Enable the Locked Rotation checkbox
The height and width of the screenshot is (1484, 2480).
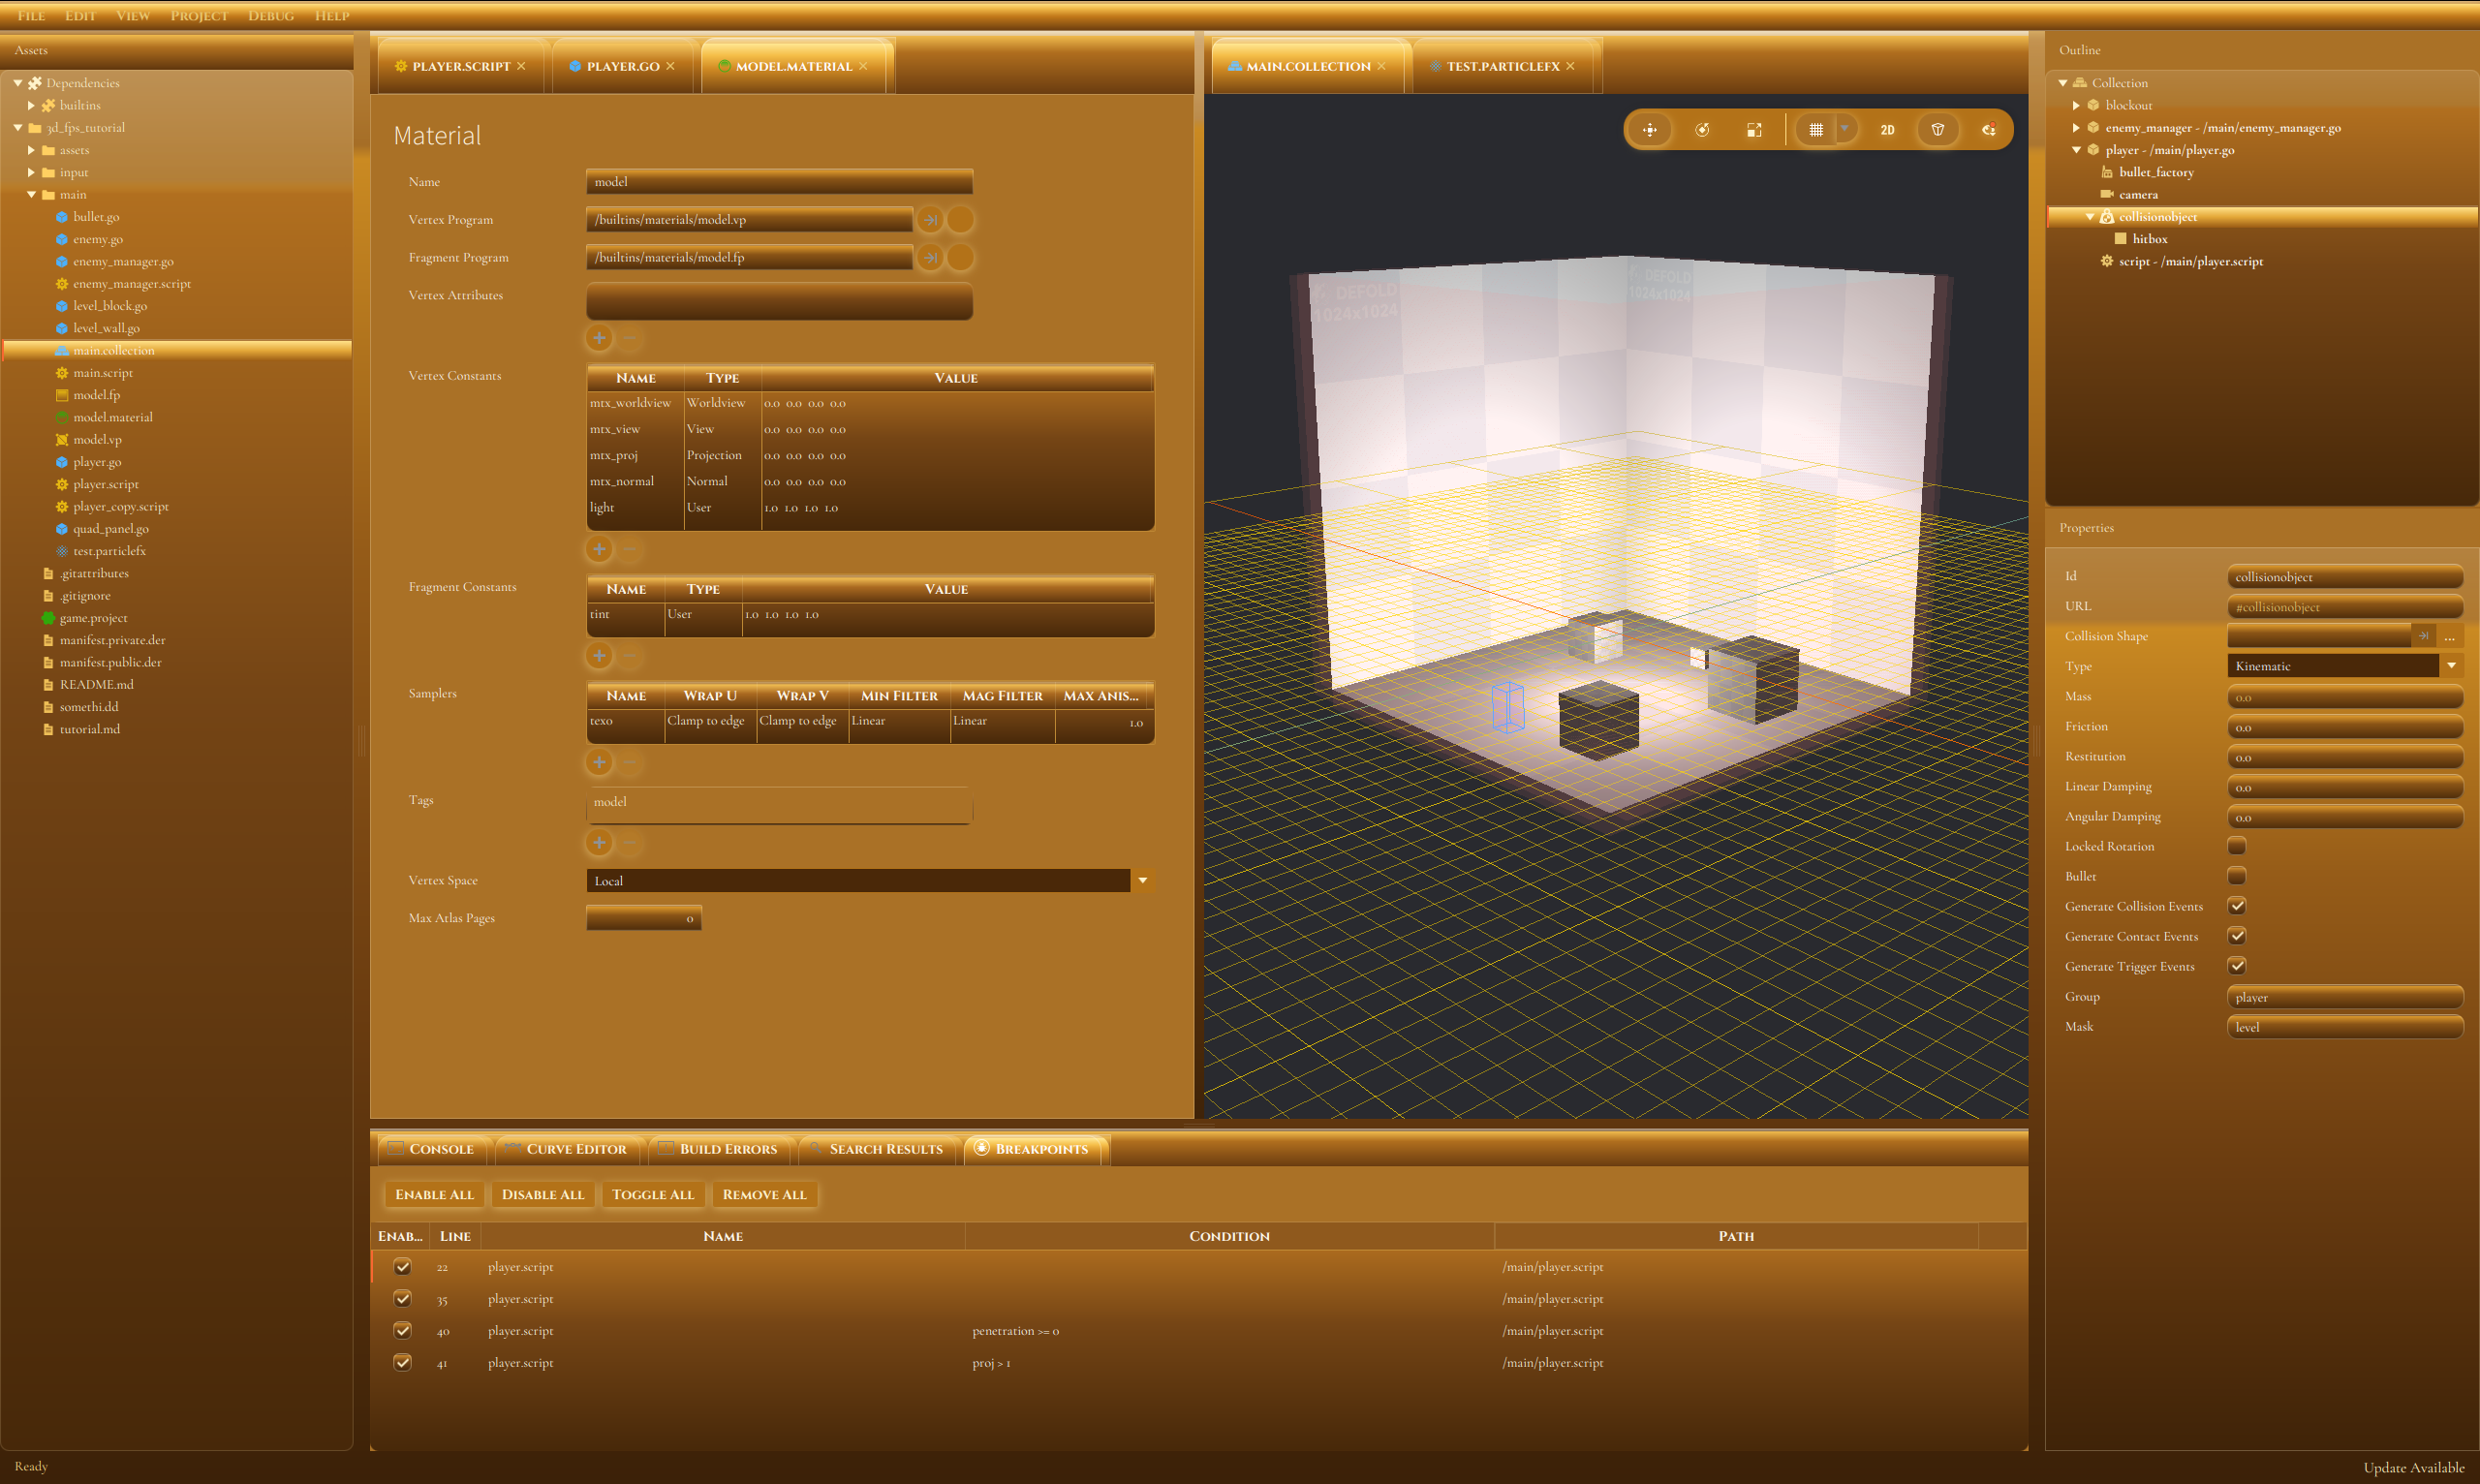(x=2237, y=846)
